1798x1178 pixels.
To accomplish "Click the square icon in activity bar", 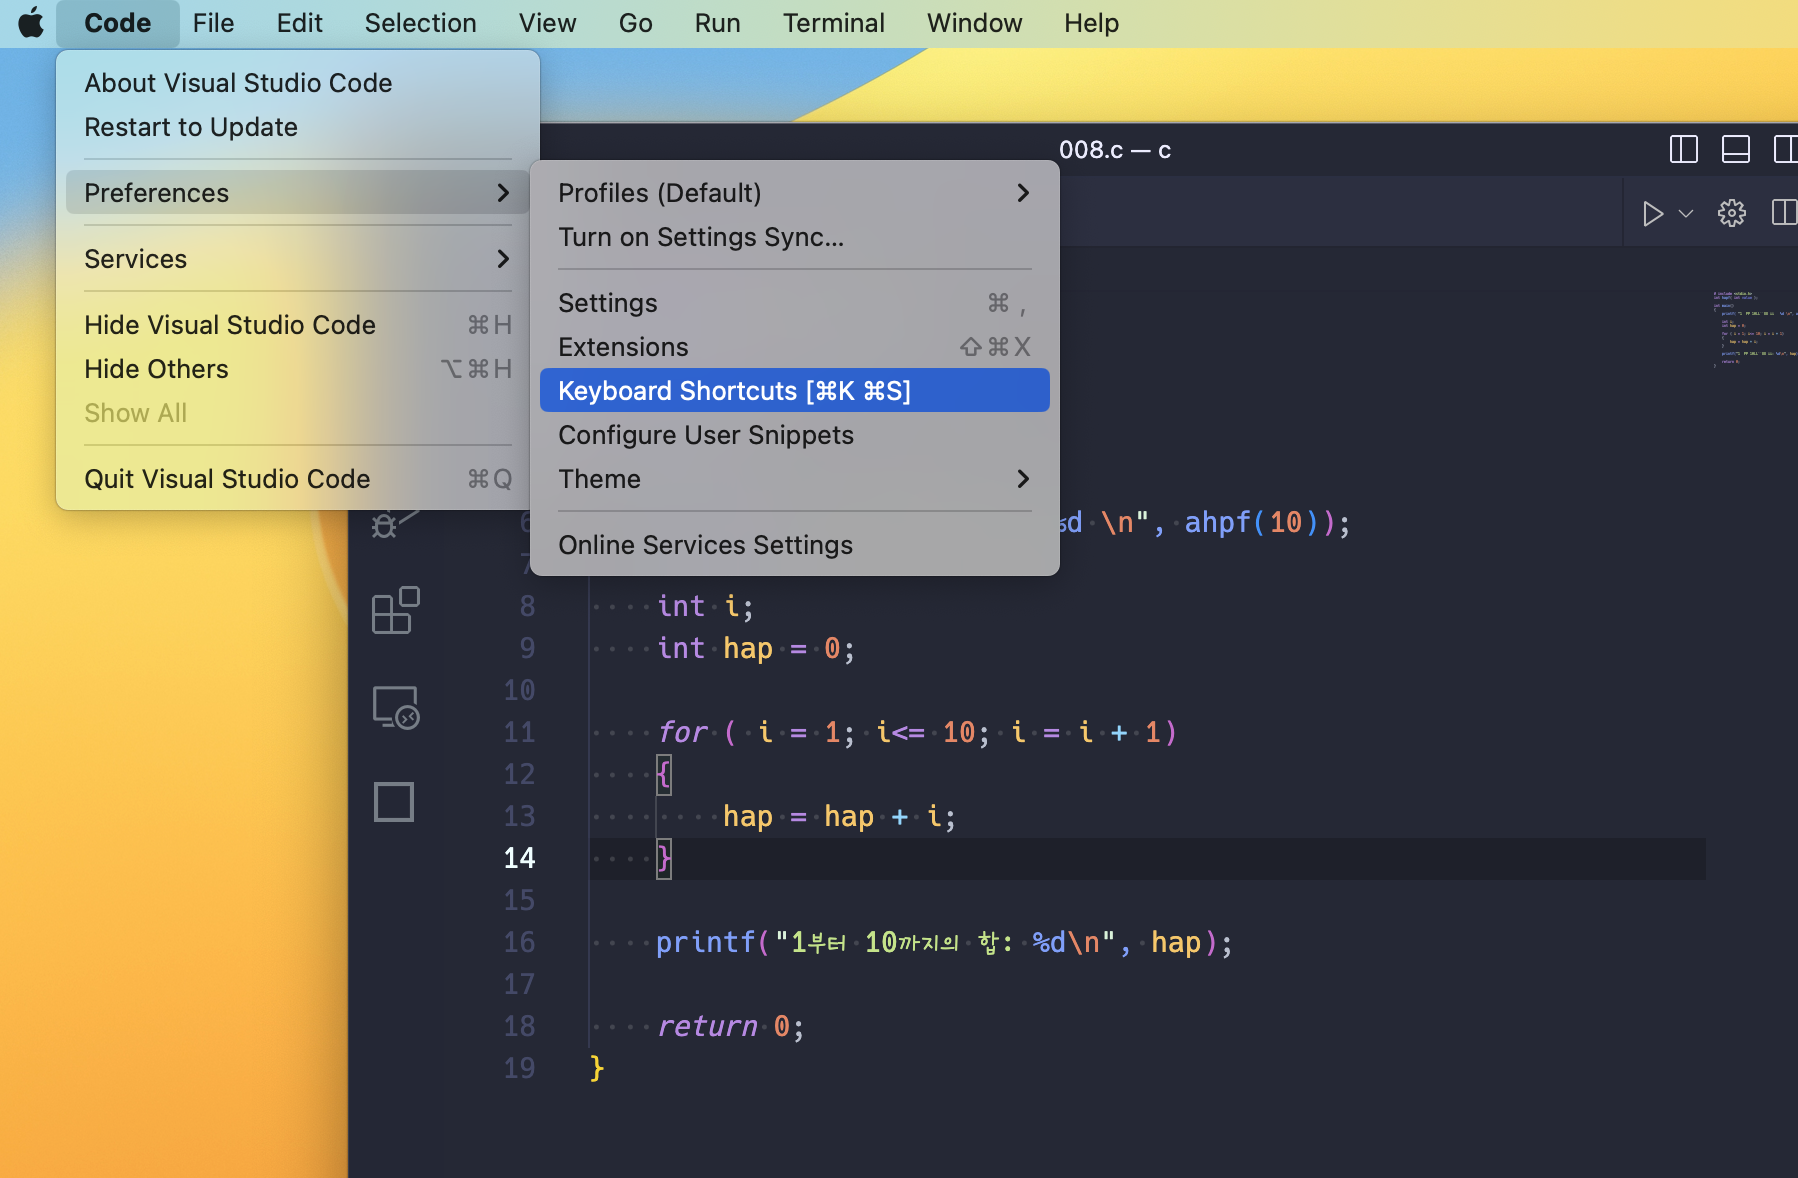I will tap(394, 802).
